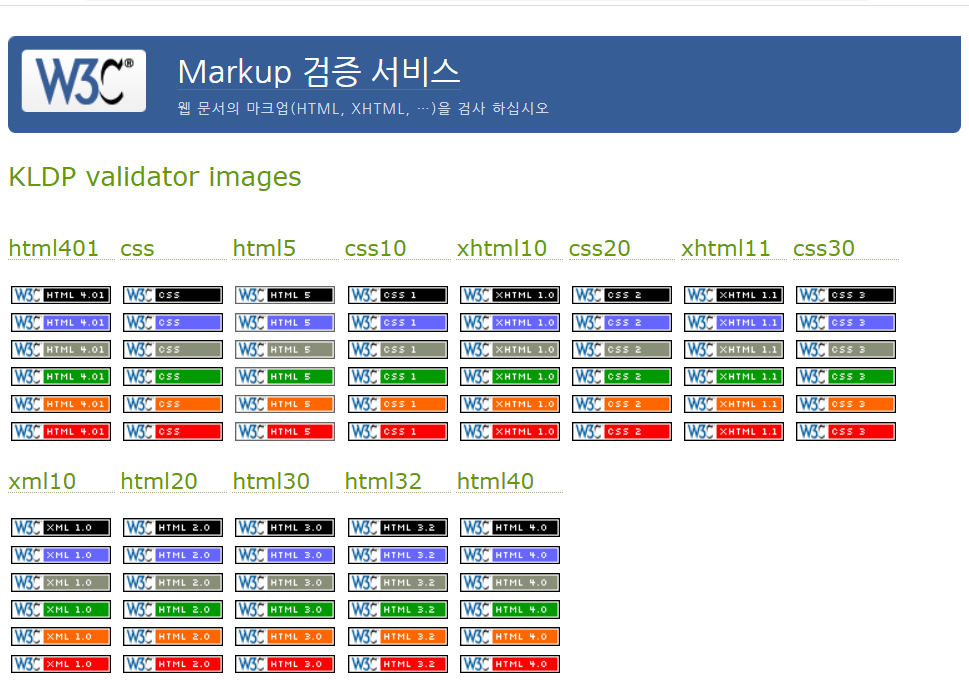Image resolution: width=969 pixels, height=694 pixels.
Task: Select the red HTML 4.0 badge
Action: click(510, 664)
